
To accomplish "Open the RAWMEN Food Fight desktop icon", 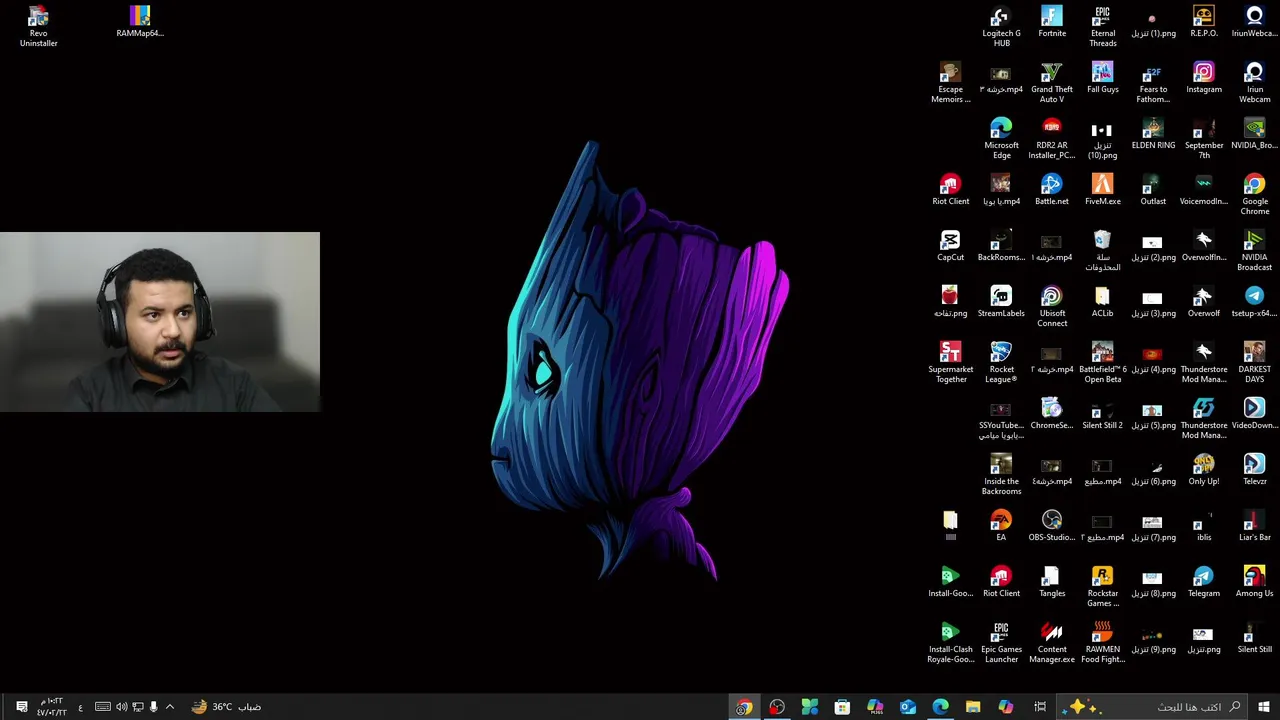I will point(1103,642).
